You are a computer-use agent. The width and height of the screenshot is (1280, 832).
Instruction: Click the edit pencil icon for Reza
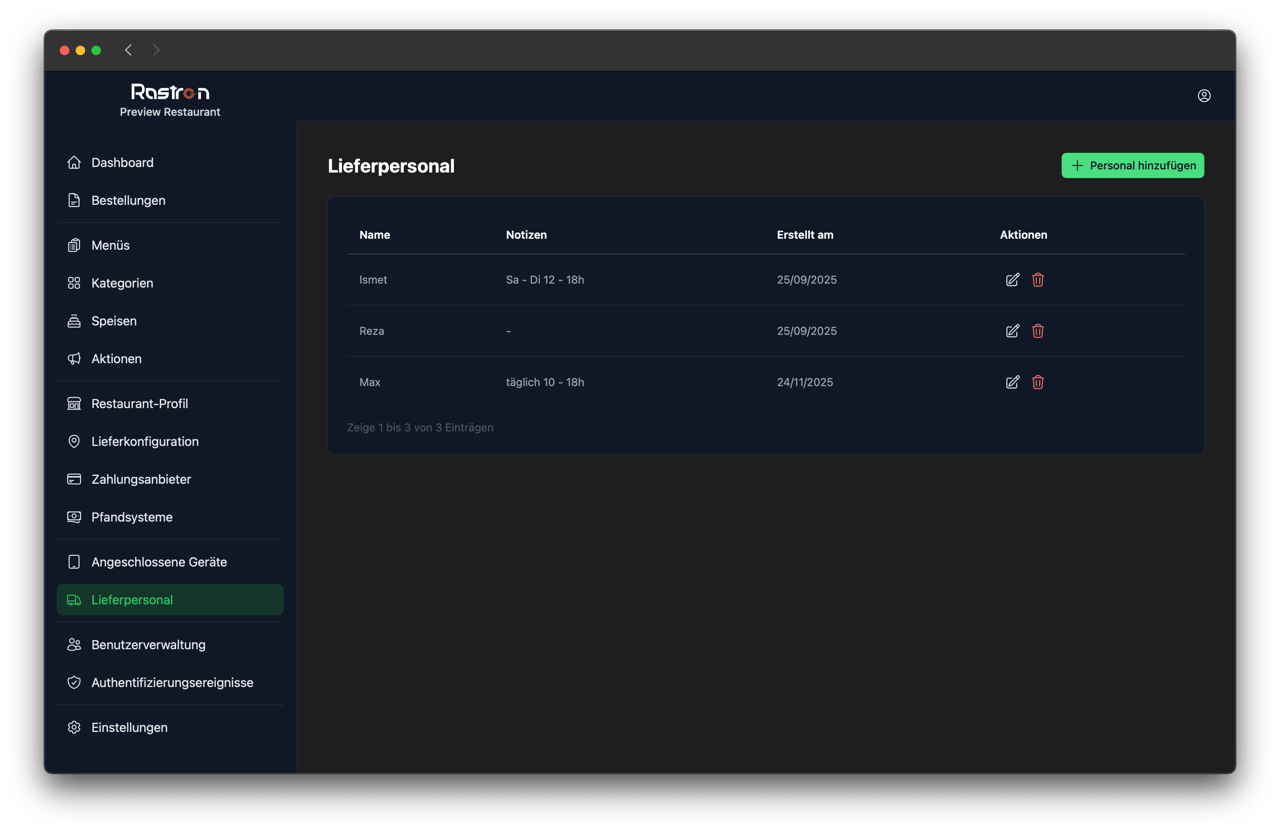[1012, 331]
